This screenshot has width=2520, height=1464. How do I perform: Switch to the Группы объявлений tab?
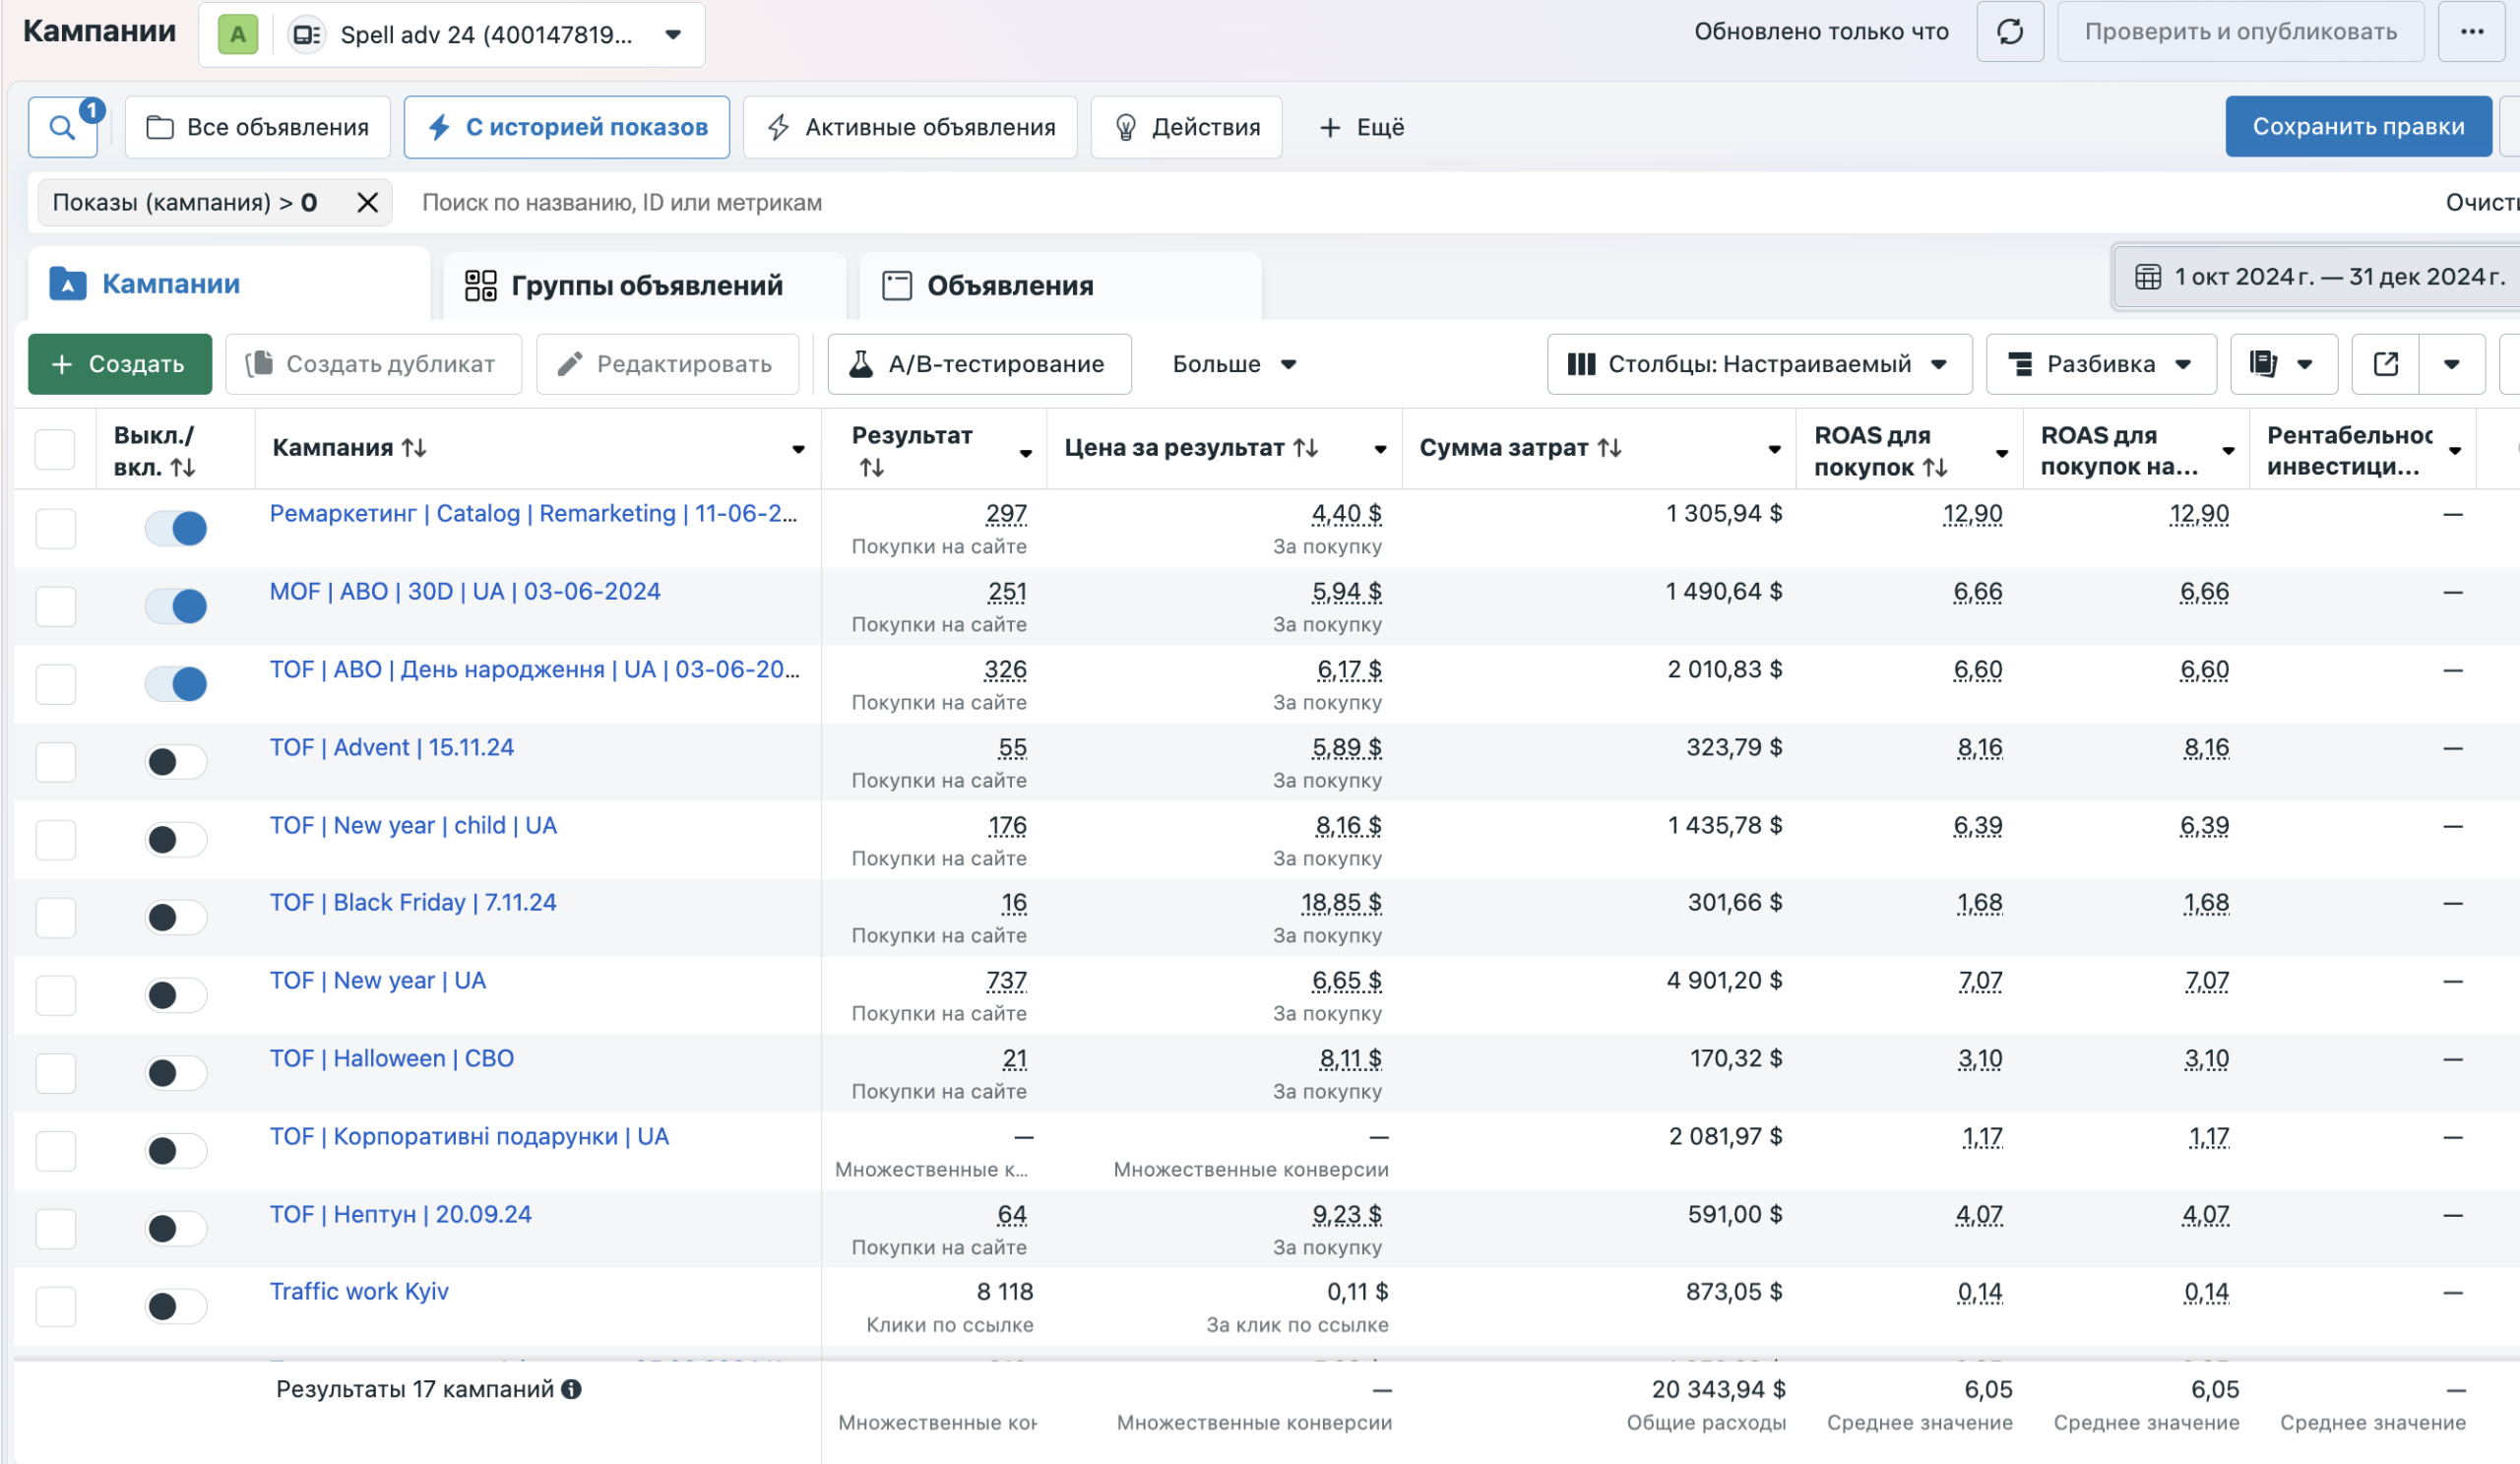pos(645,286)
